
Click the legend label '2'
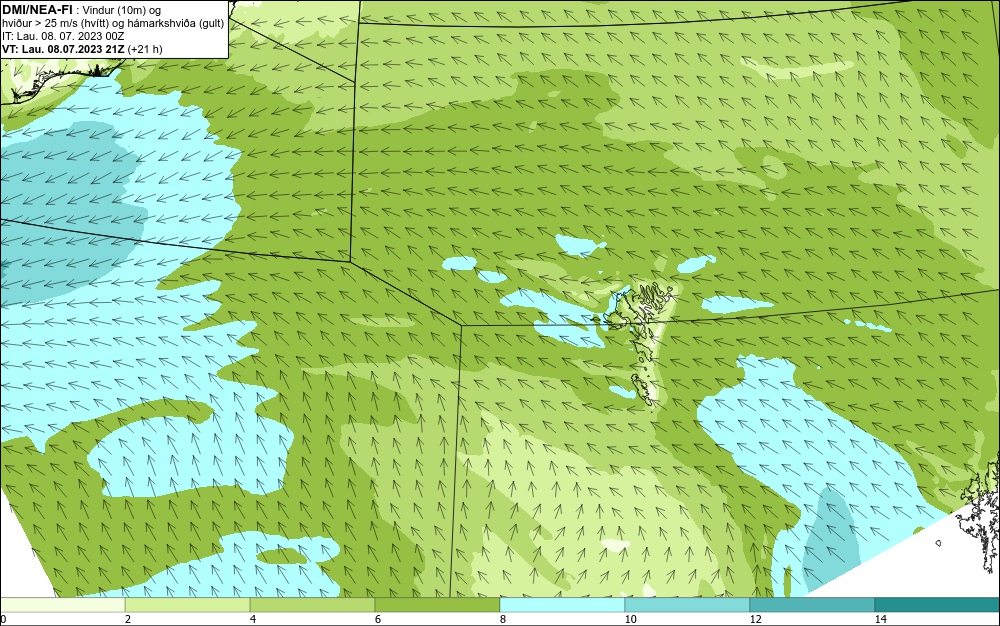[128, 619]
